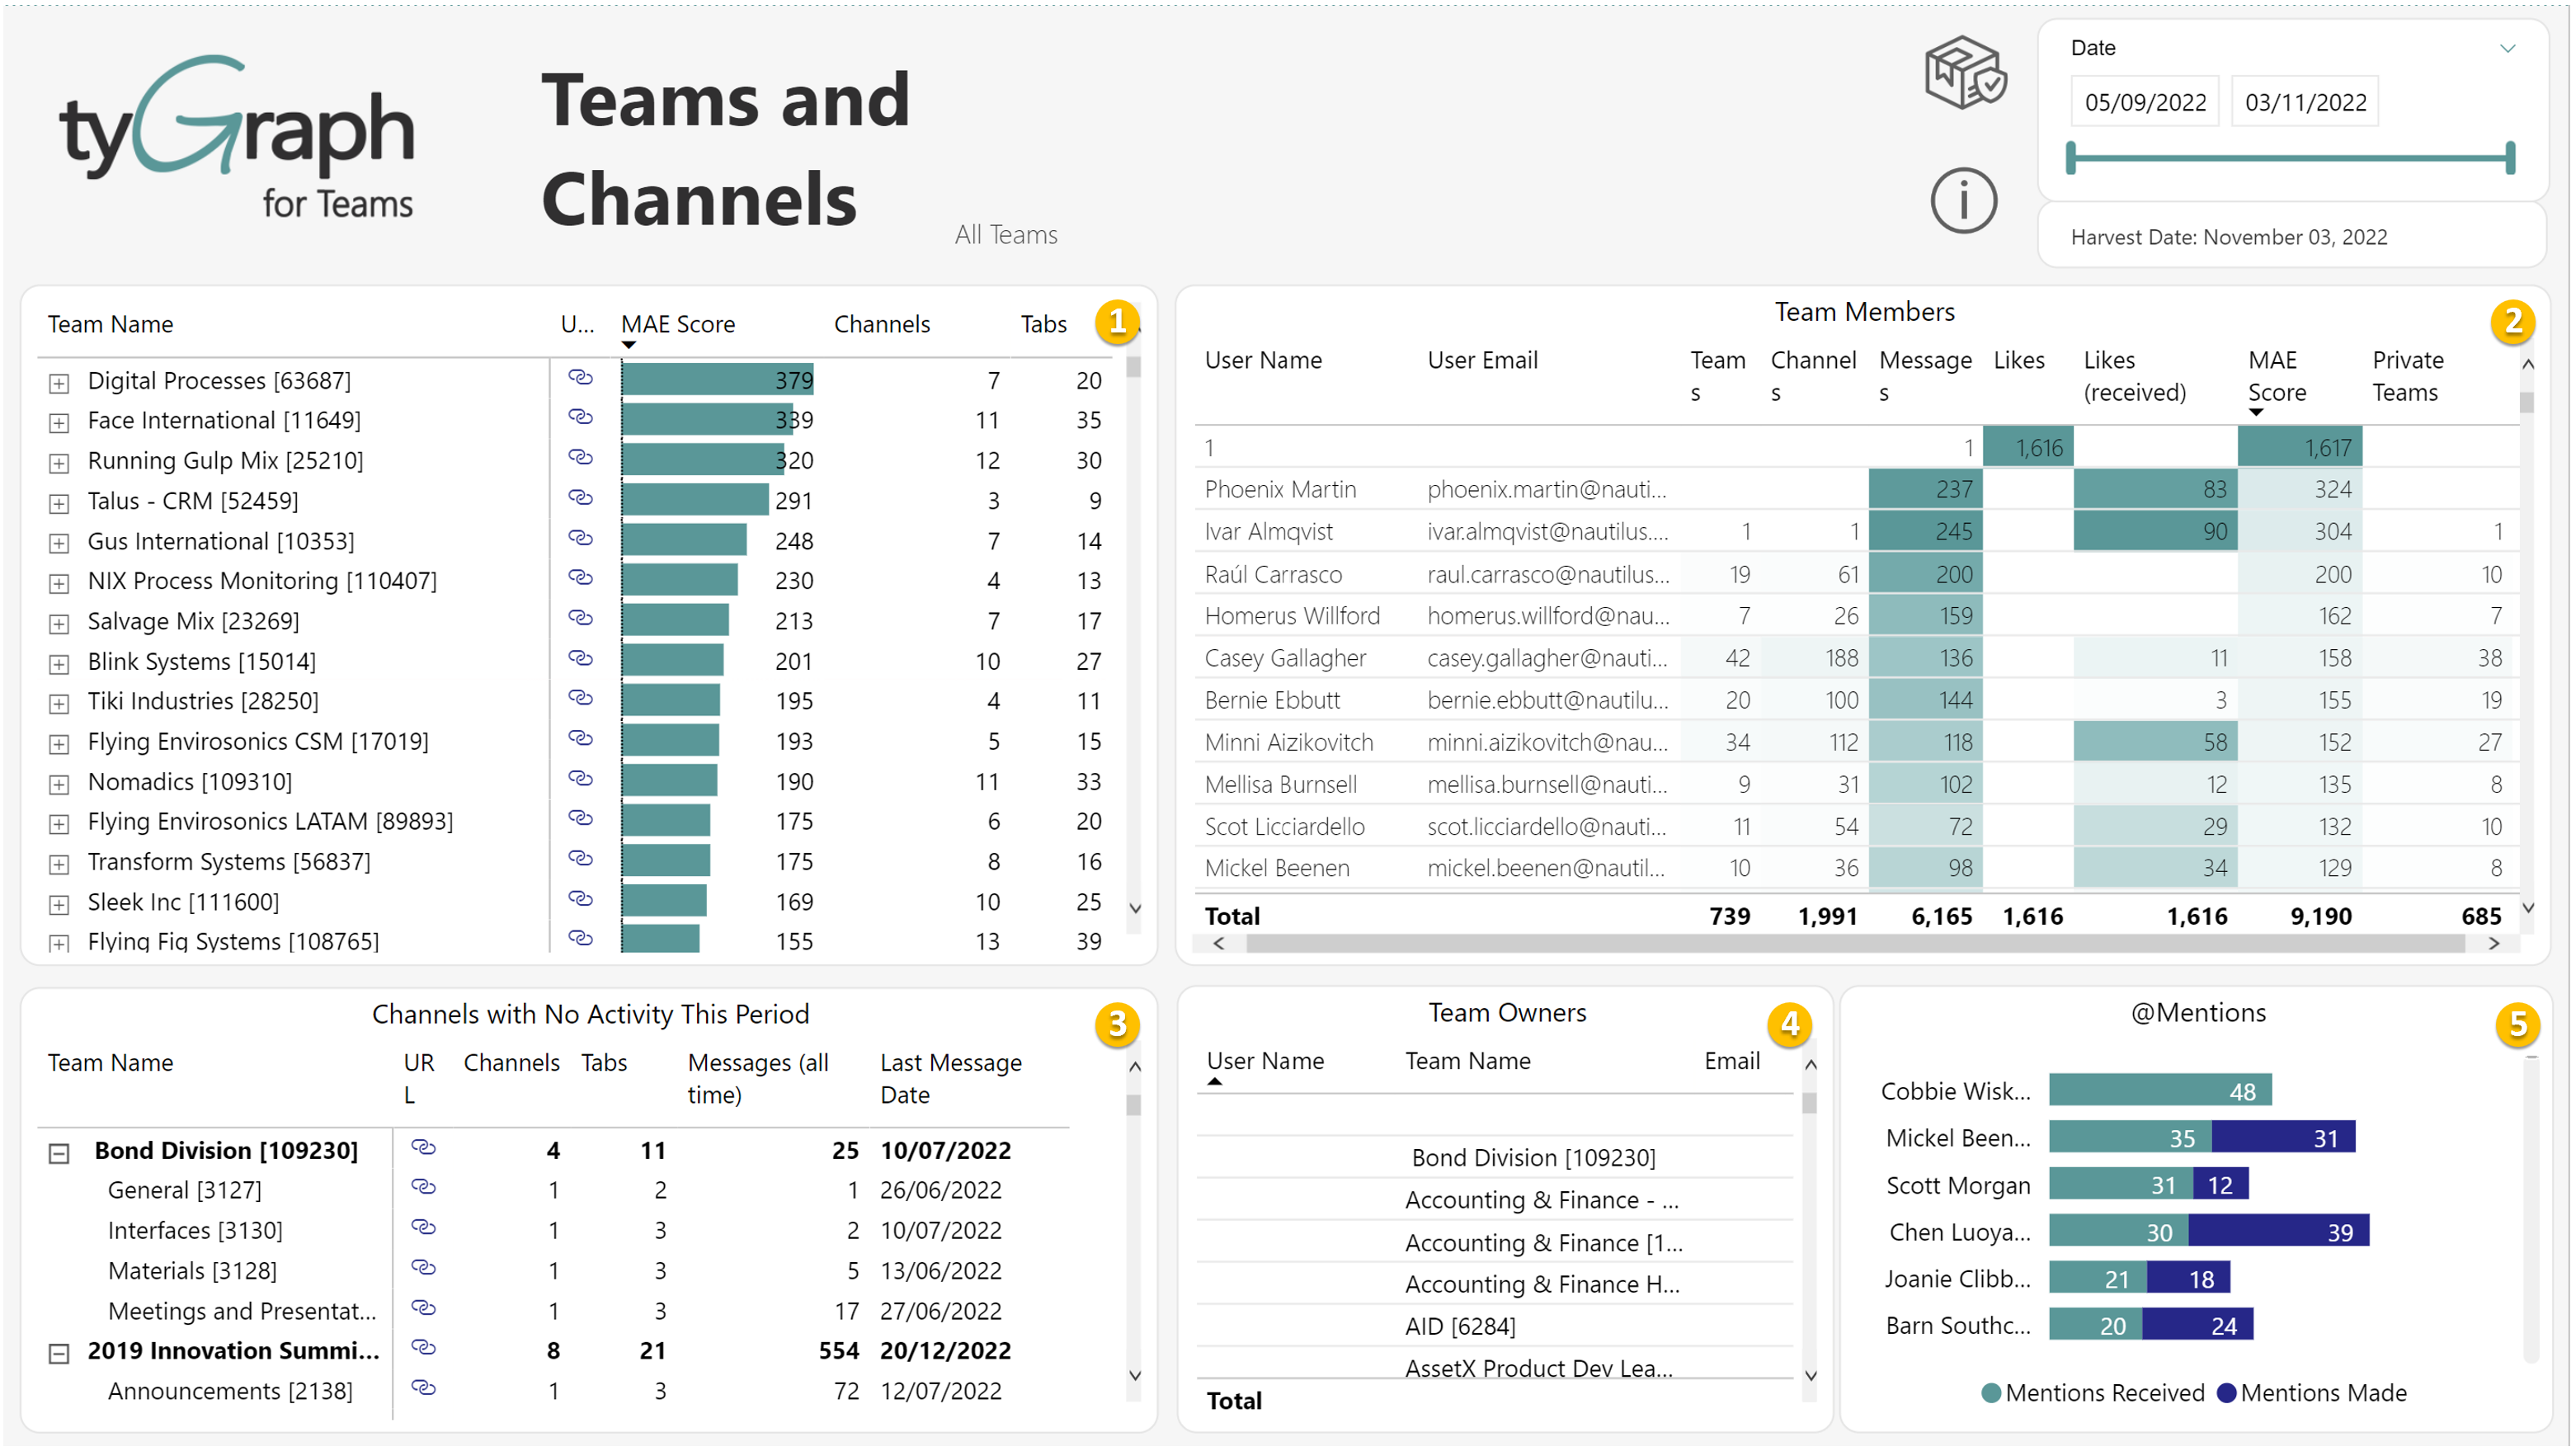Click right arrow on Team Members horizontal scrollbar

pyautogui.click(x=2493, y=943)
